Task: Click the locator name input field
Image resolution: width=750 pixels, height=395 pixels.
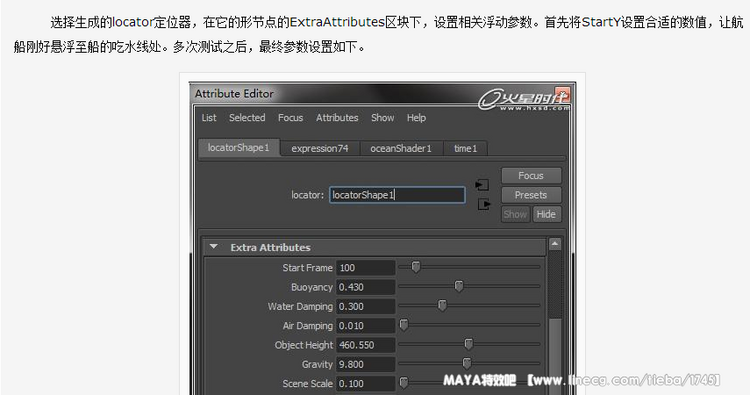Action: [397, 195]
